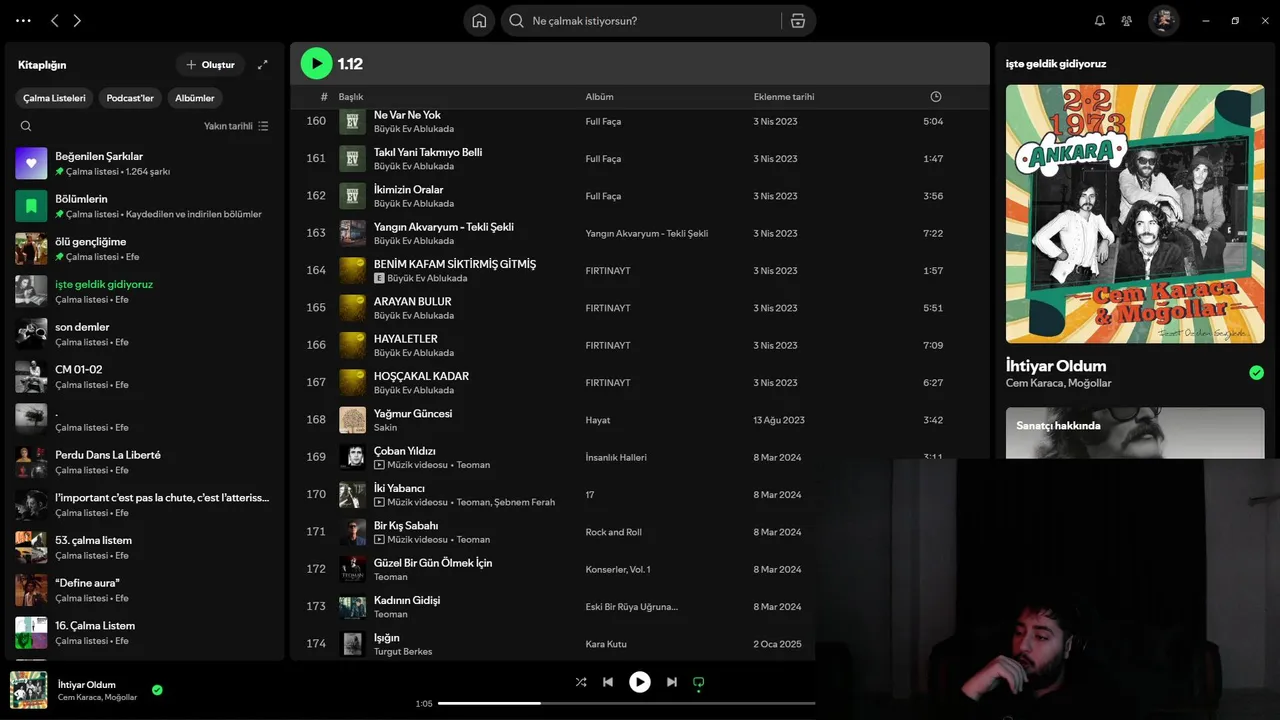Image resolution: width=1280 pixels, height=720 pixels.
Task: Open the Yakın tarihli sort dropdown
Action: coord(236,126)
